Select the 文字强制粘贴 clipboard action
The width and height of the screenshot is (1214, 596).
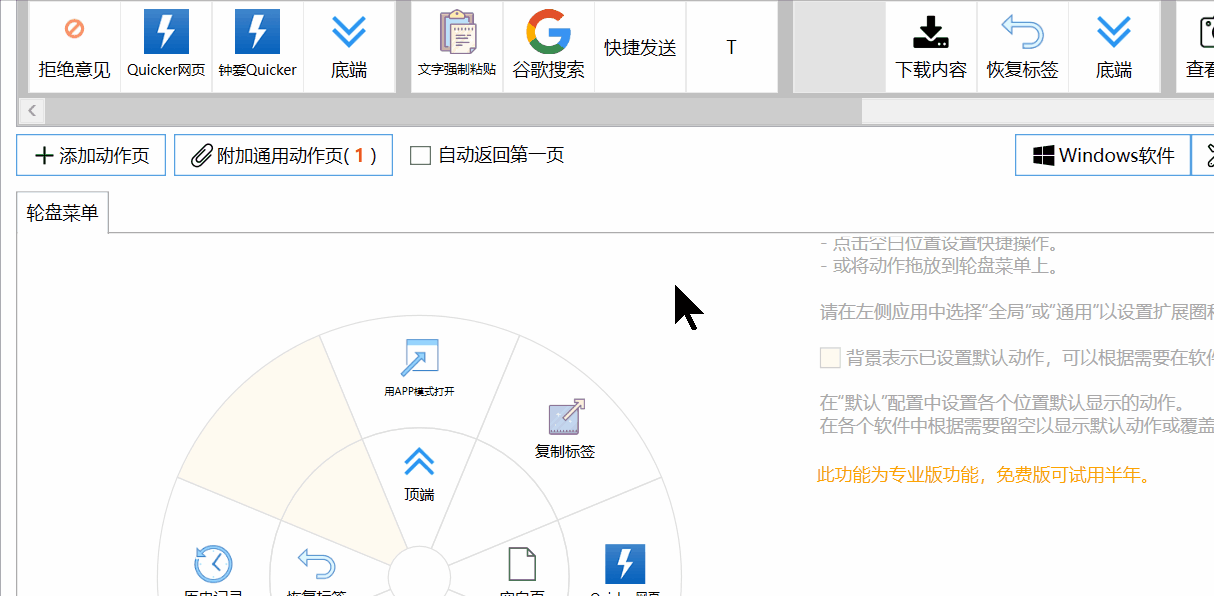[457, 47]
